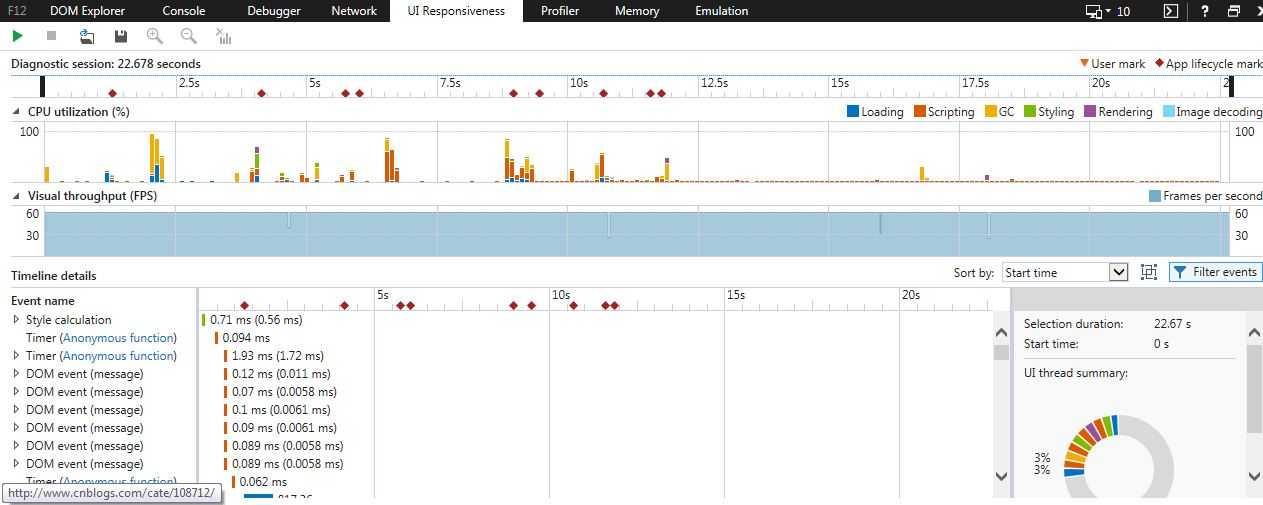
Task: Click the Rendering legend color swatch
Action: 1090,112
